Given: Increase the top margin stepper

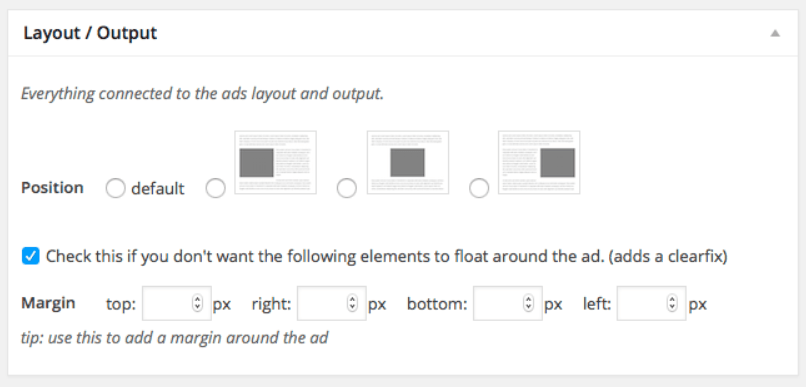Looking at the screenshot, I should (x=197, y=300).
